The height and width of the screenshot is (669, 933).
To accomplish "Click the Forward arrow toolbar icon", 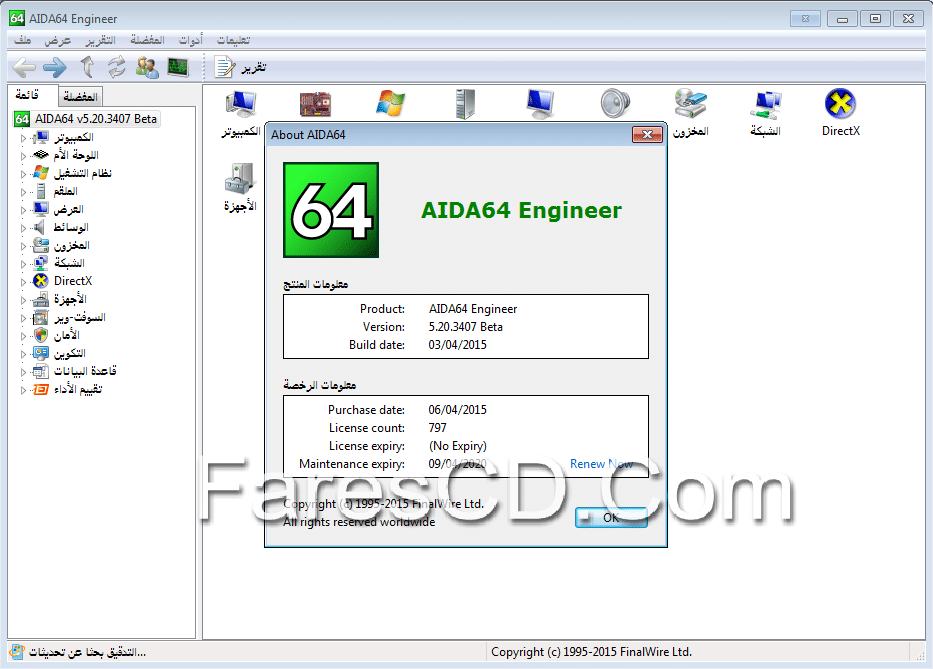I will pos(55,67).
